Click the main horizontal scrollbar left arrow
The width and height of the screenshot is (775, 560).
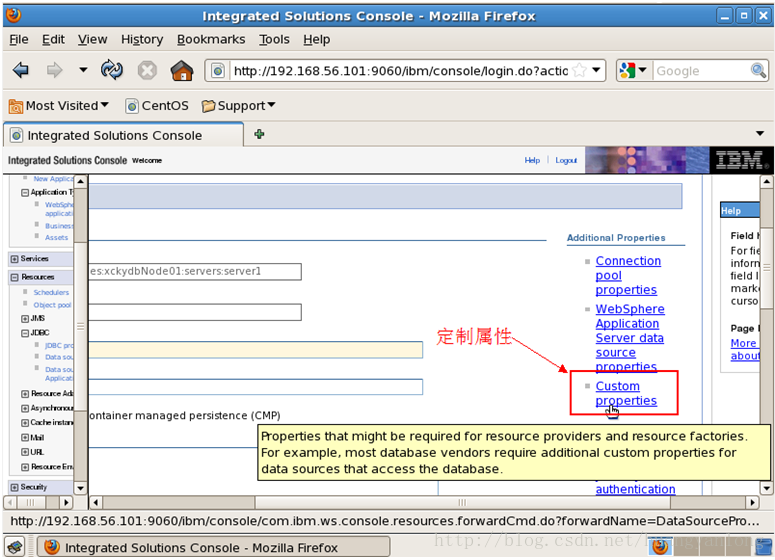tap(96, 503)
